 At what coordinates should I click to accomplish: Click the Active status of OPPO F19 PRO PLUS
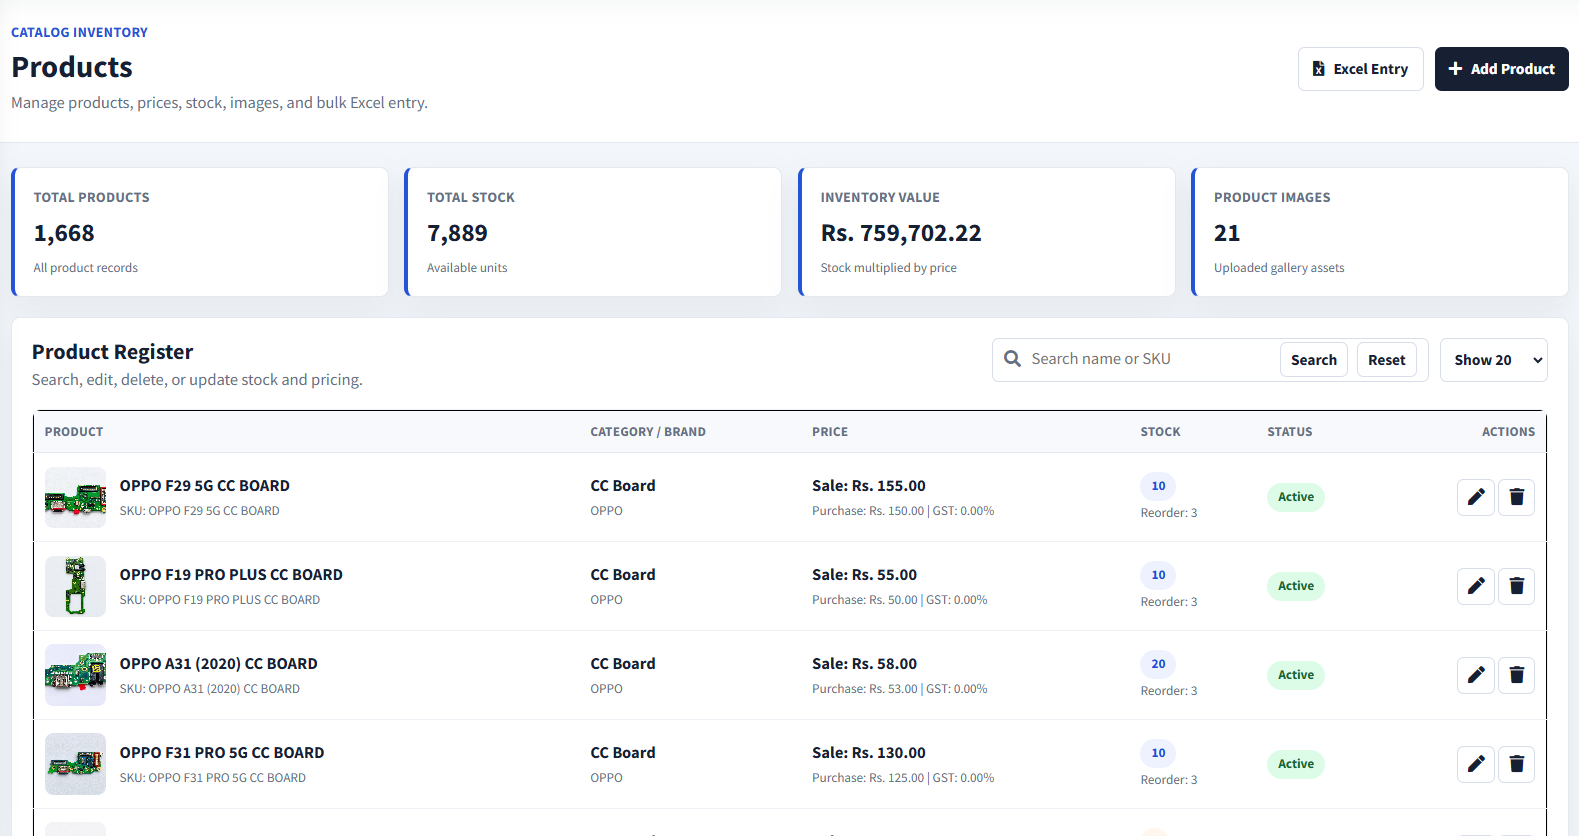click(1296, 586)
